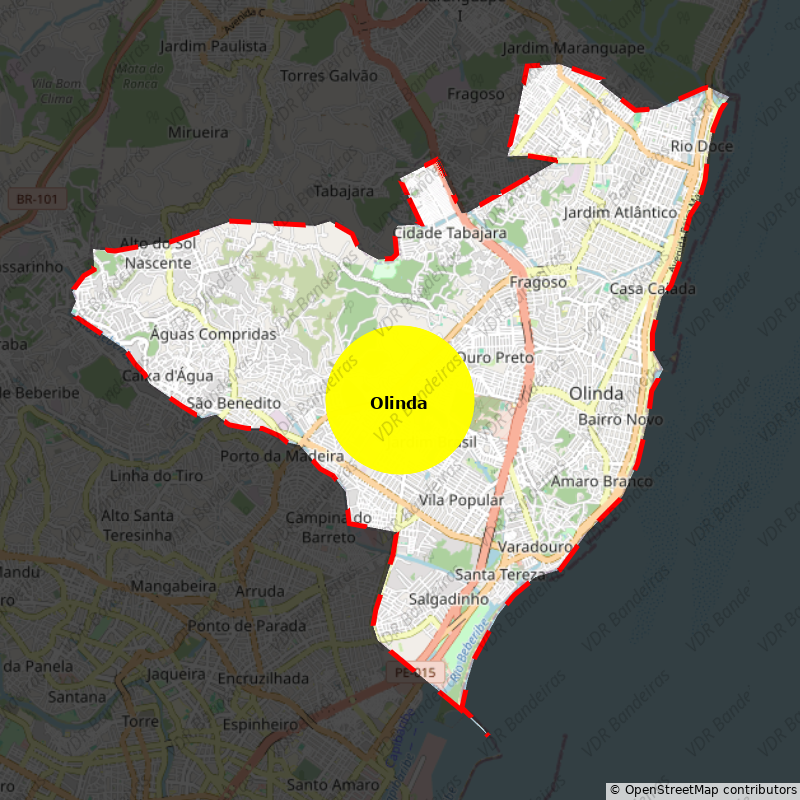Click the Amaro Branco label
This screenshot has height=800, width=800.
click(602, 481)
